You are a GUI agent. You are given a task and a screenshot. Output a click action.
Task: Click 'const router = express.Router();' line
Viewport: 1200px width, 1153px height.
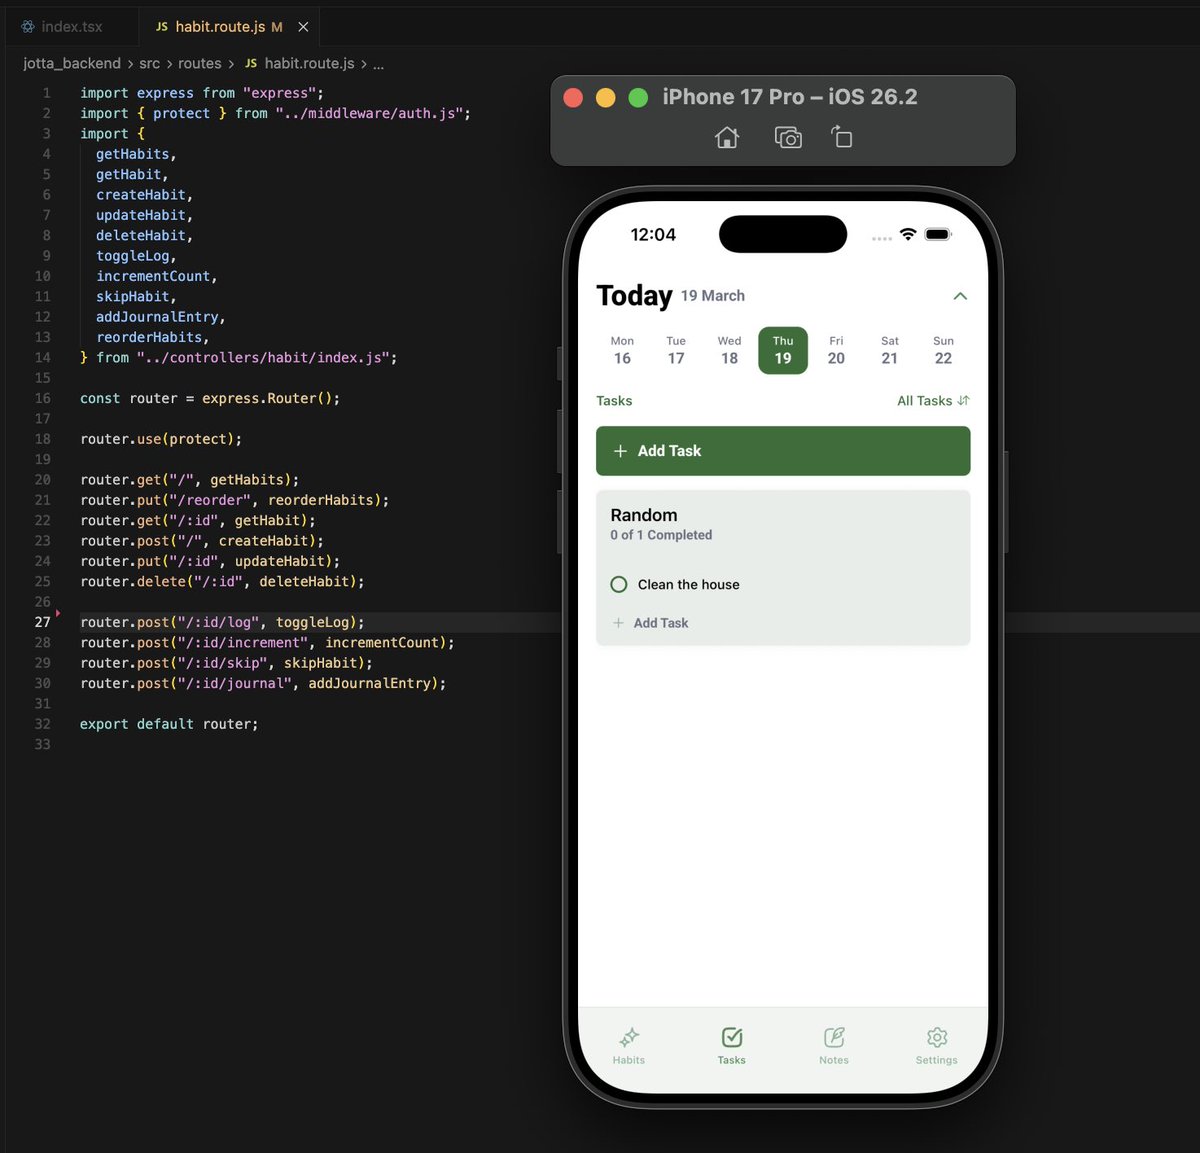(x=210, y=398)
